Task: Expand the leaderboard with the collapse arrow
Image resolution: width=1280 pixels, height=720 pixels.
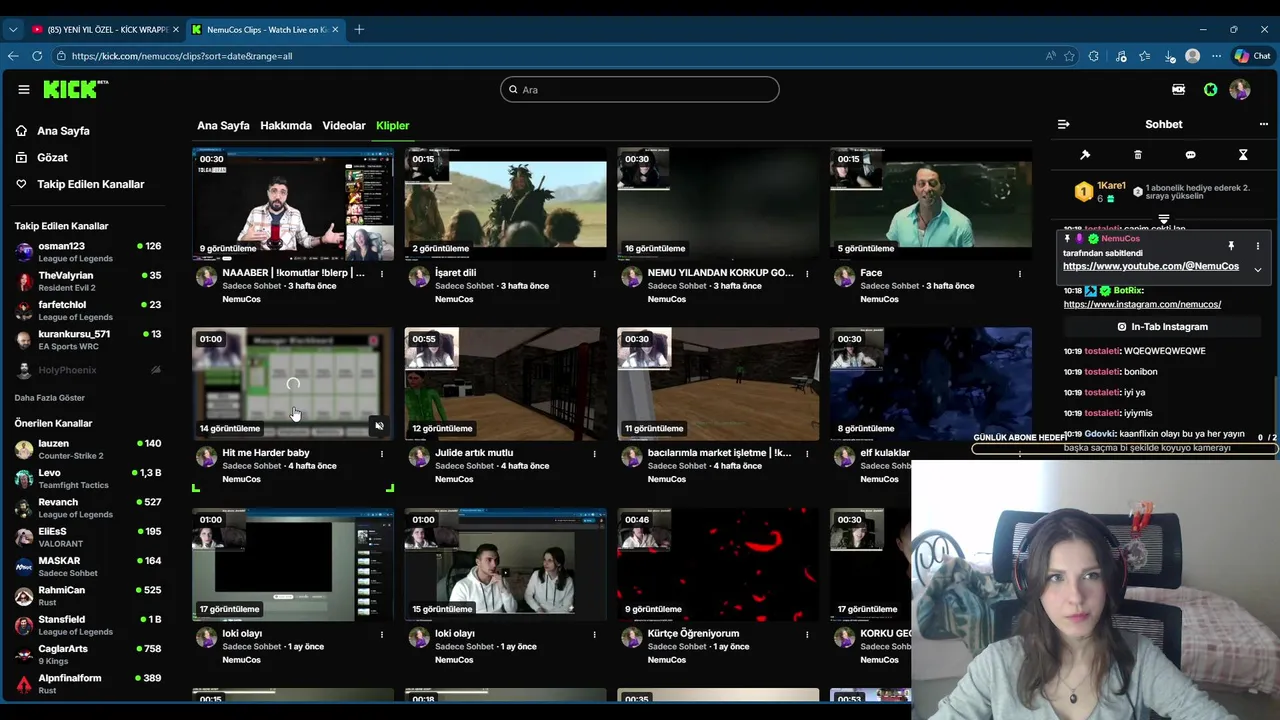Action: (x=1164, y=219)
